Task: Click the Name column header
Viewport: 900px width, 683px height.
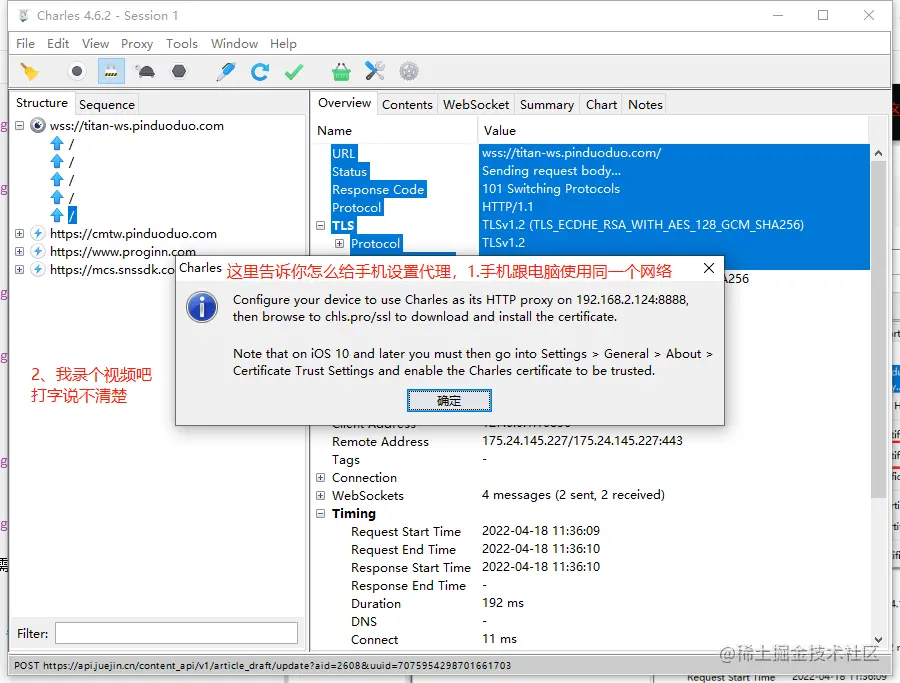Action: pyautogui.click(x=335, y=131)
